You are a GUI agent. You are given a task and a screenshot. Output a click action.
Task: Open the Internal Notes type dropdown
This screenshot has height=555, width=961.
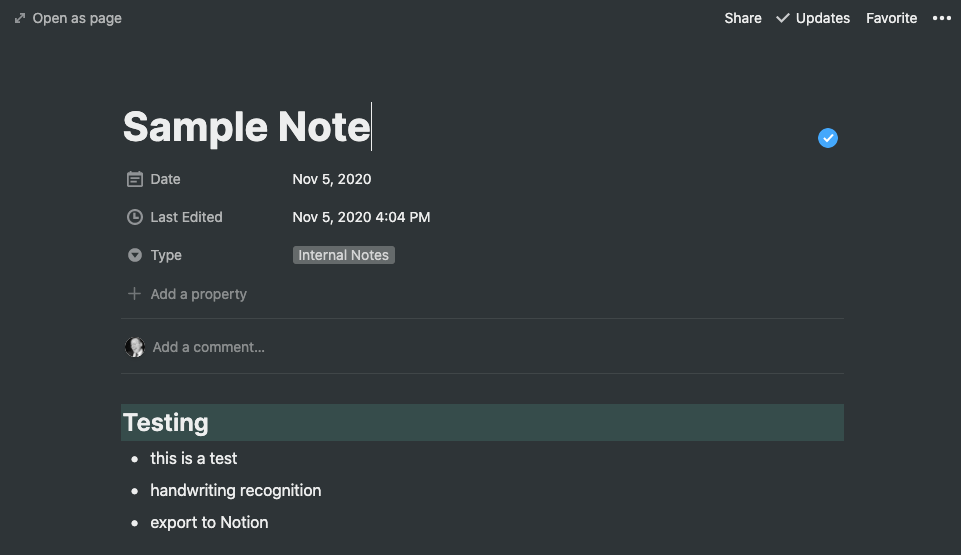[344, 255]
